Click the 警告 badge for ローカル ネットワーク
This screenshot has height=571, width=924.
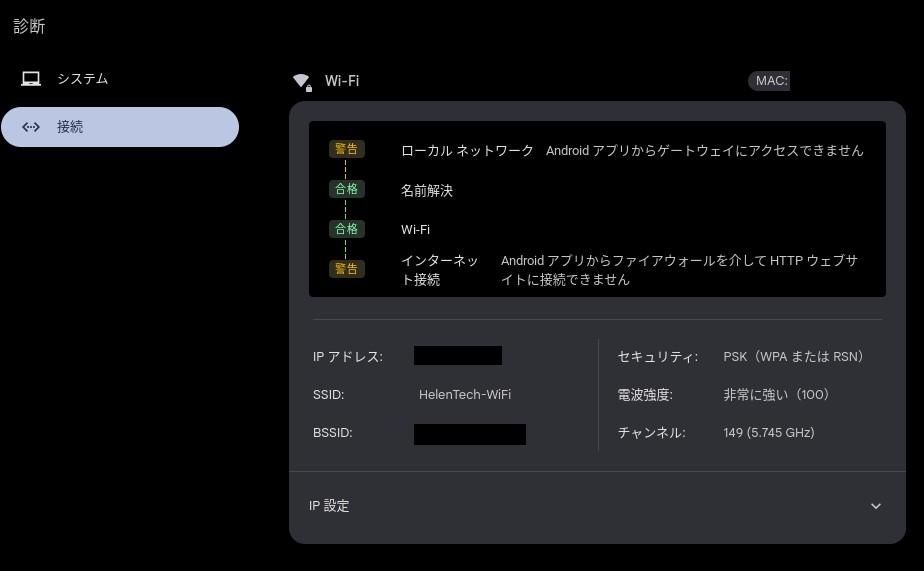[346, 149]
